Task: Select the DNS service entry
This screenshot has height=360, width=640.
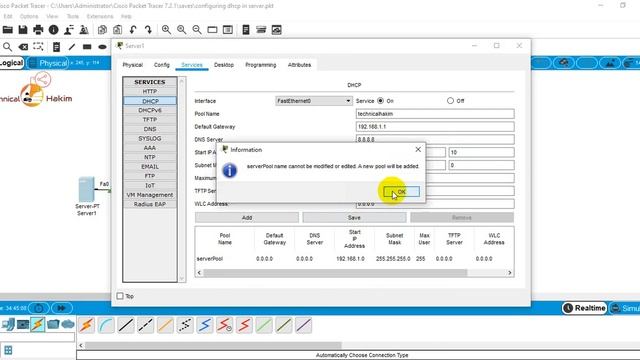Action: (x=150, y=129)
